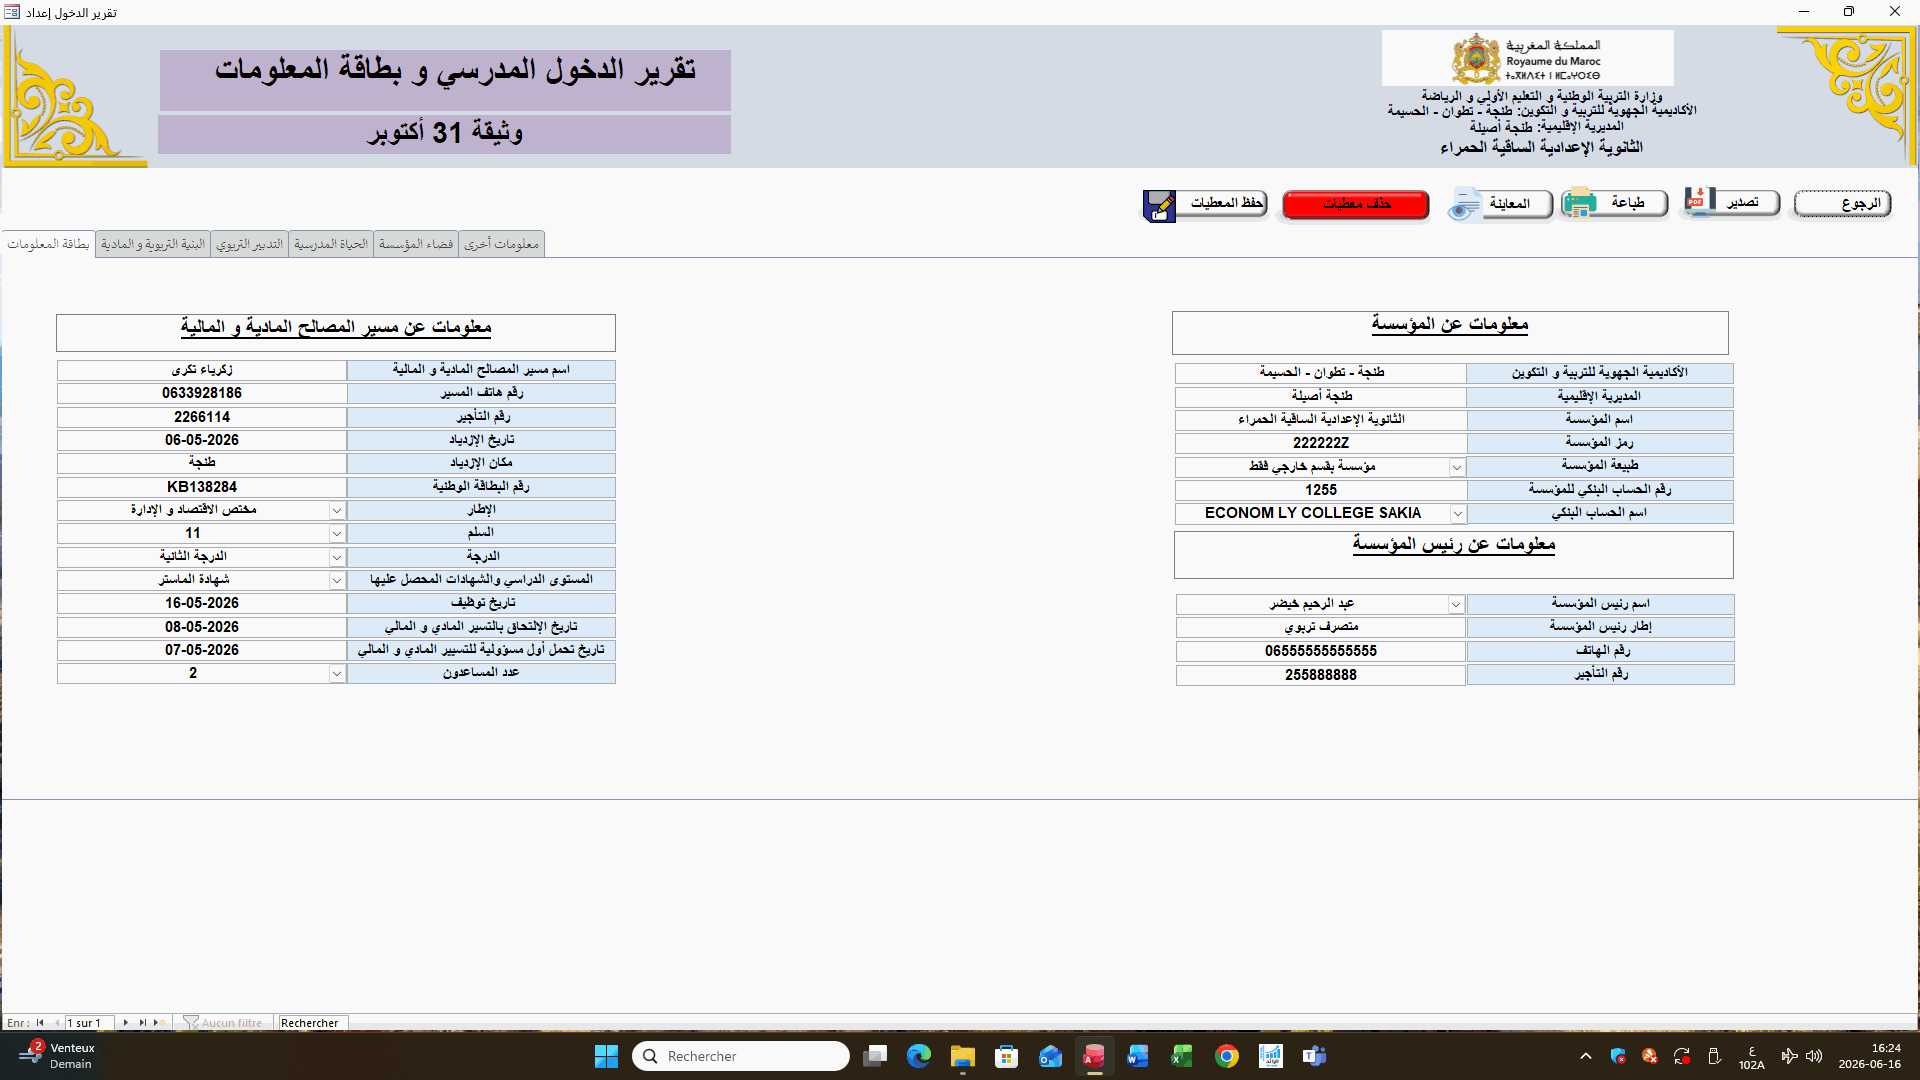The image size is (1920, 1080).
Task: Open Excel from taskbar
Action: coord(1182,1056)
